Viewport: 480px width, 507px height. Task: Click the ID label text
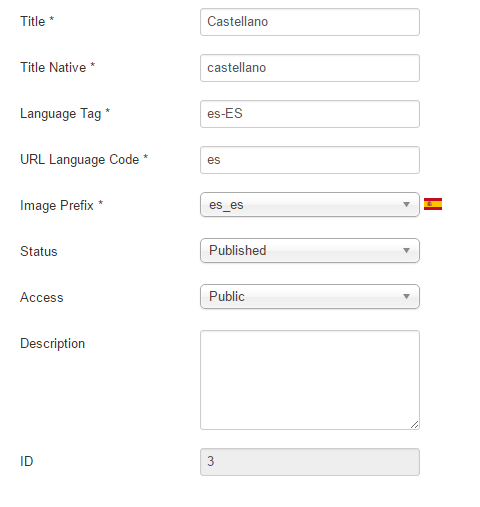(27, 461)
